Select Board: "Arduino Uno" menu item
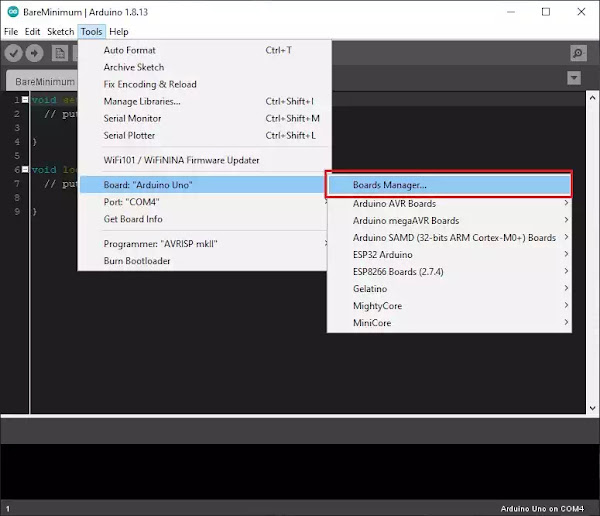Screen dimensions: 600x516 click(x=203, y=185)
